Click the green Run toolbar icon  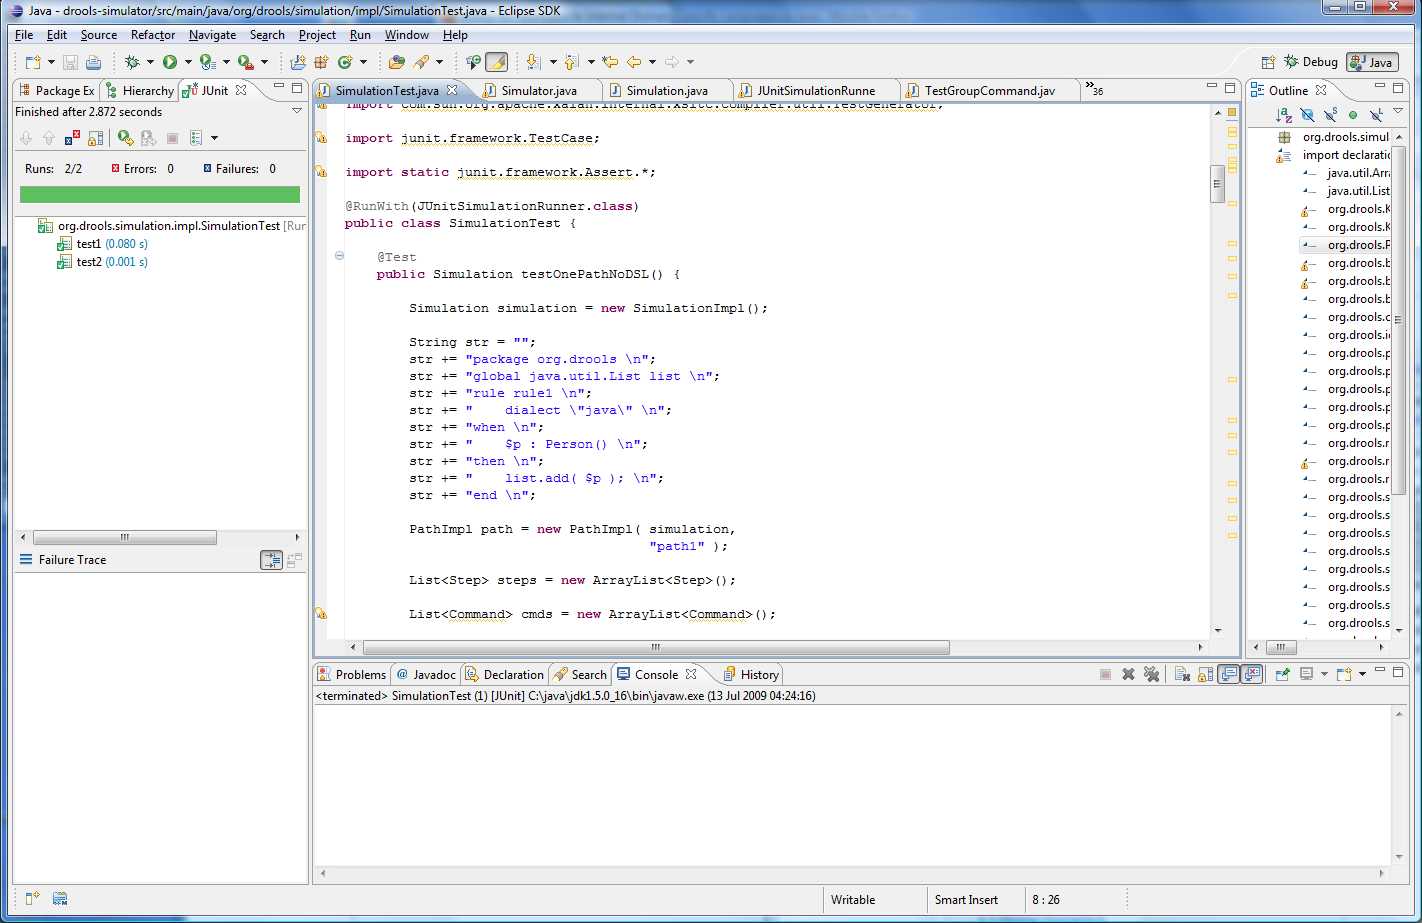pos(170,62)
